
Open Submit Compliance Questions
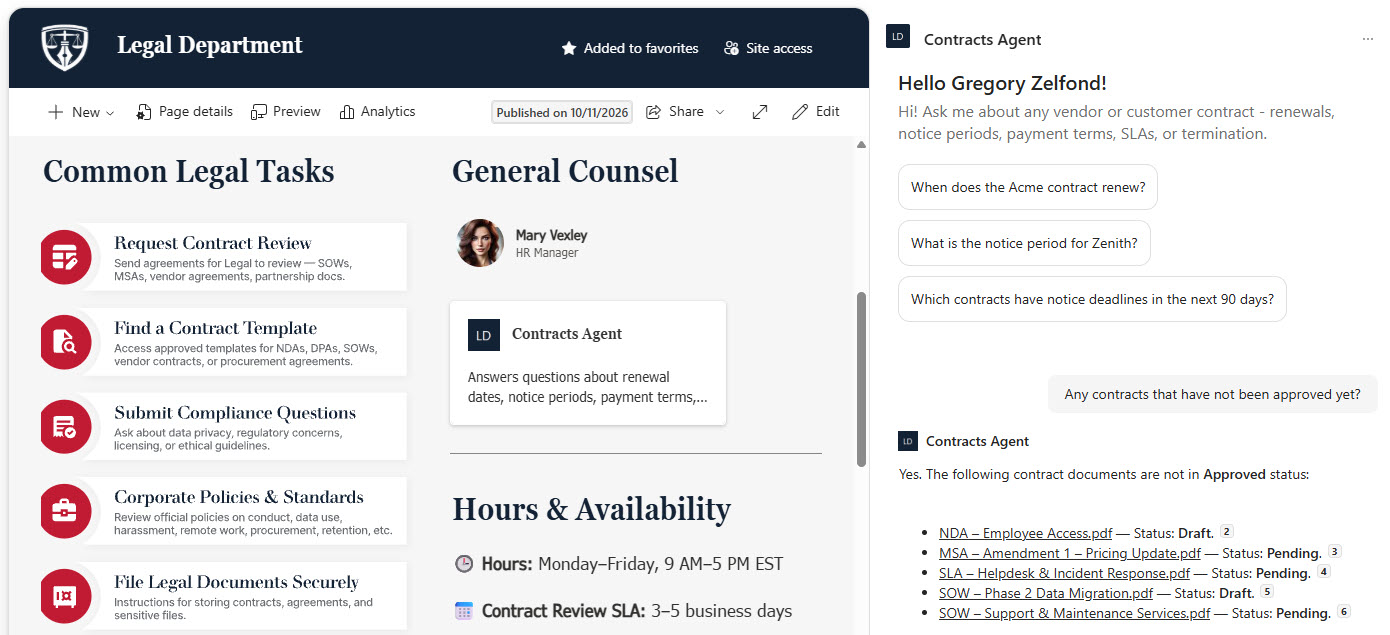(235, 413)
